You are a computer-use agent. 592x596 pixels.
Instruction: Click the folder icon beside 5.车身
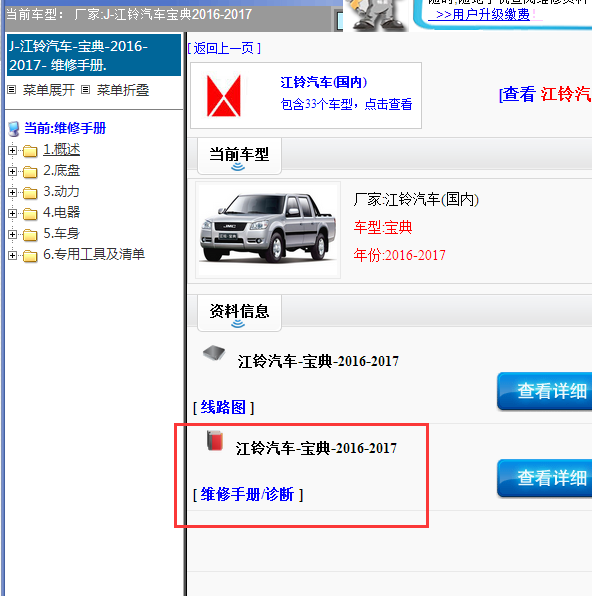[x=30, y=235]
